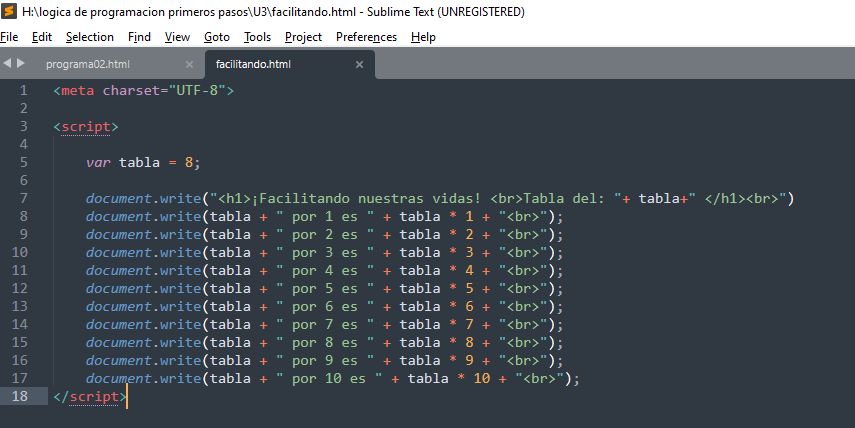Click the Sublime Text app icon in title bar
855x428 pixels.
[x=9, y=11]
